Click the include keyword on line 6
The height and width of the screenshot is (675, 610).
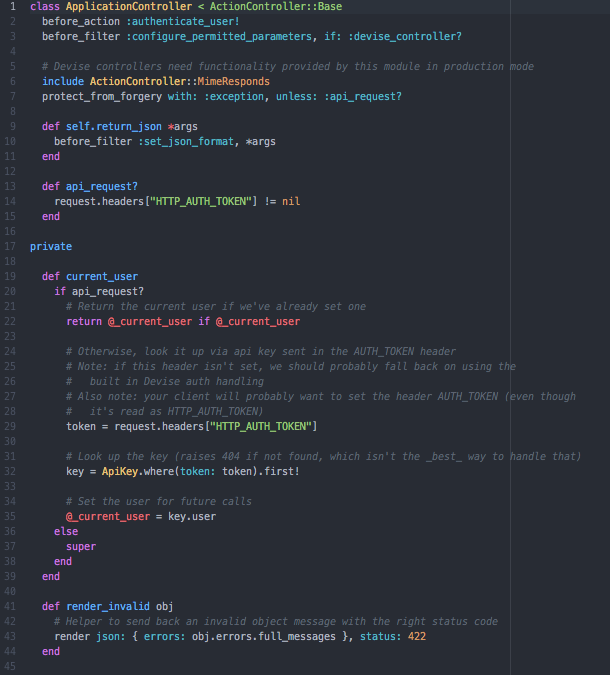pyautogui.click(x=63, y=81)
